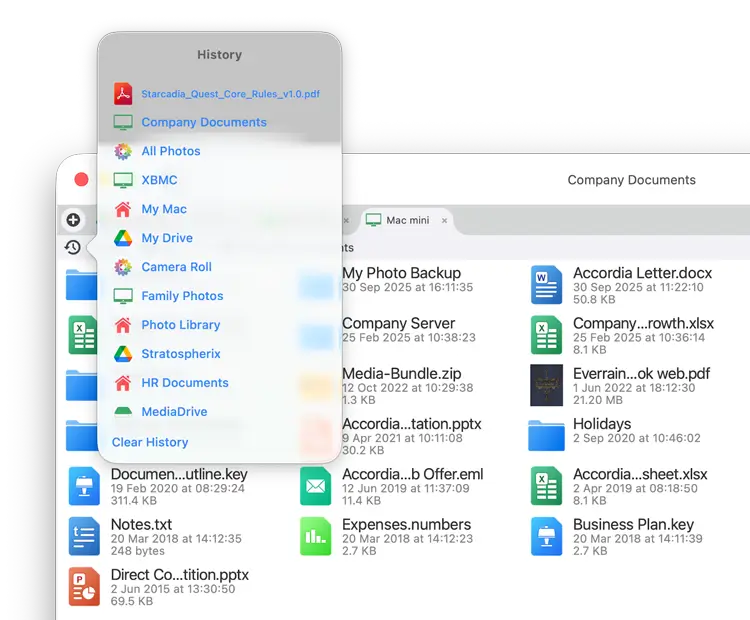Click the plus icon to add a new tab
Screen dimensions: 750x620
pyautogui.click(x=73, y=220)
